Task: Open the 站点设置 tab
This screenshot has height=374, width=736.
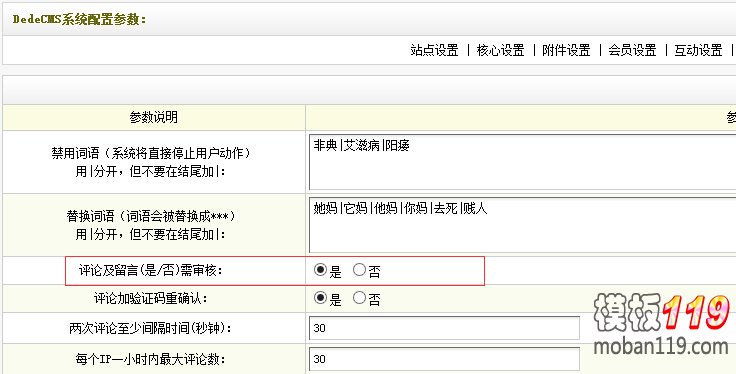Action: point(434,50)
